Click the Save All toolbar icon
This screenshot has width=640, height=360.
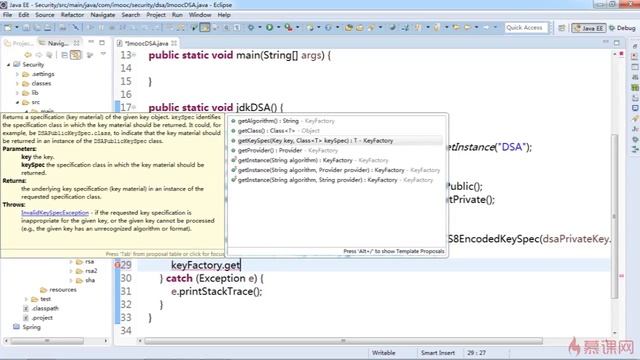click(37, 28)
